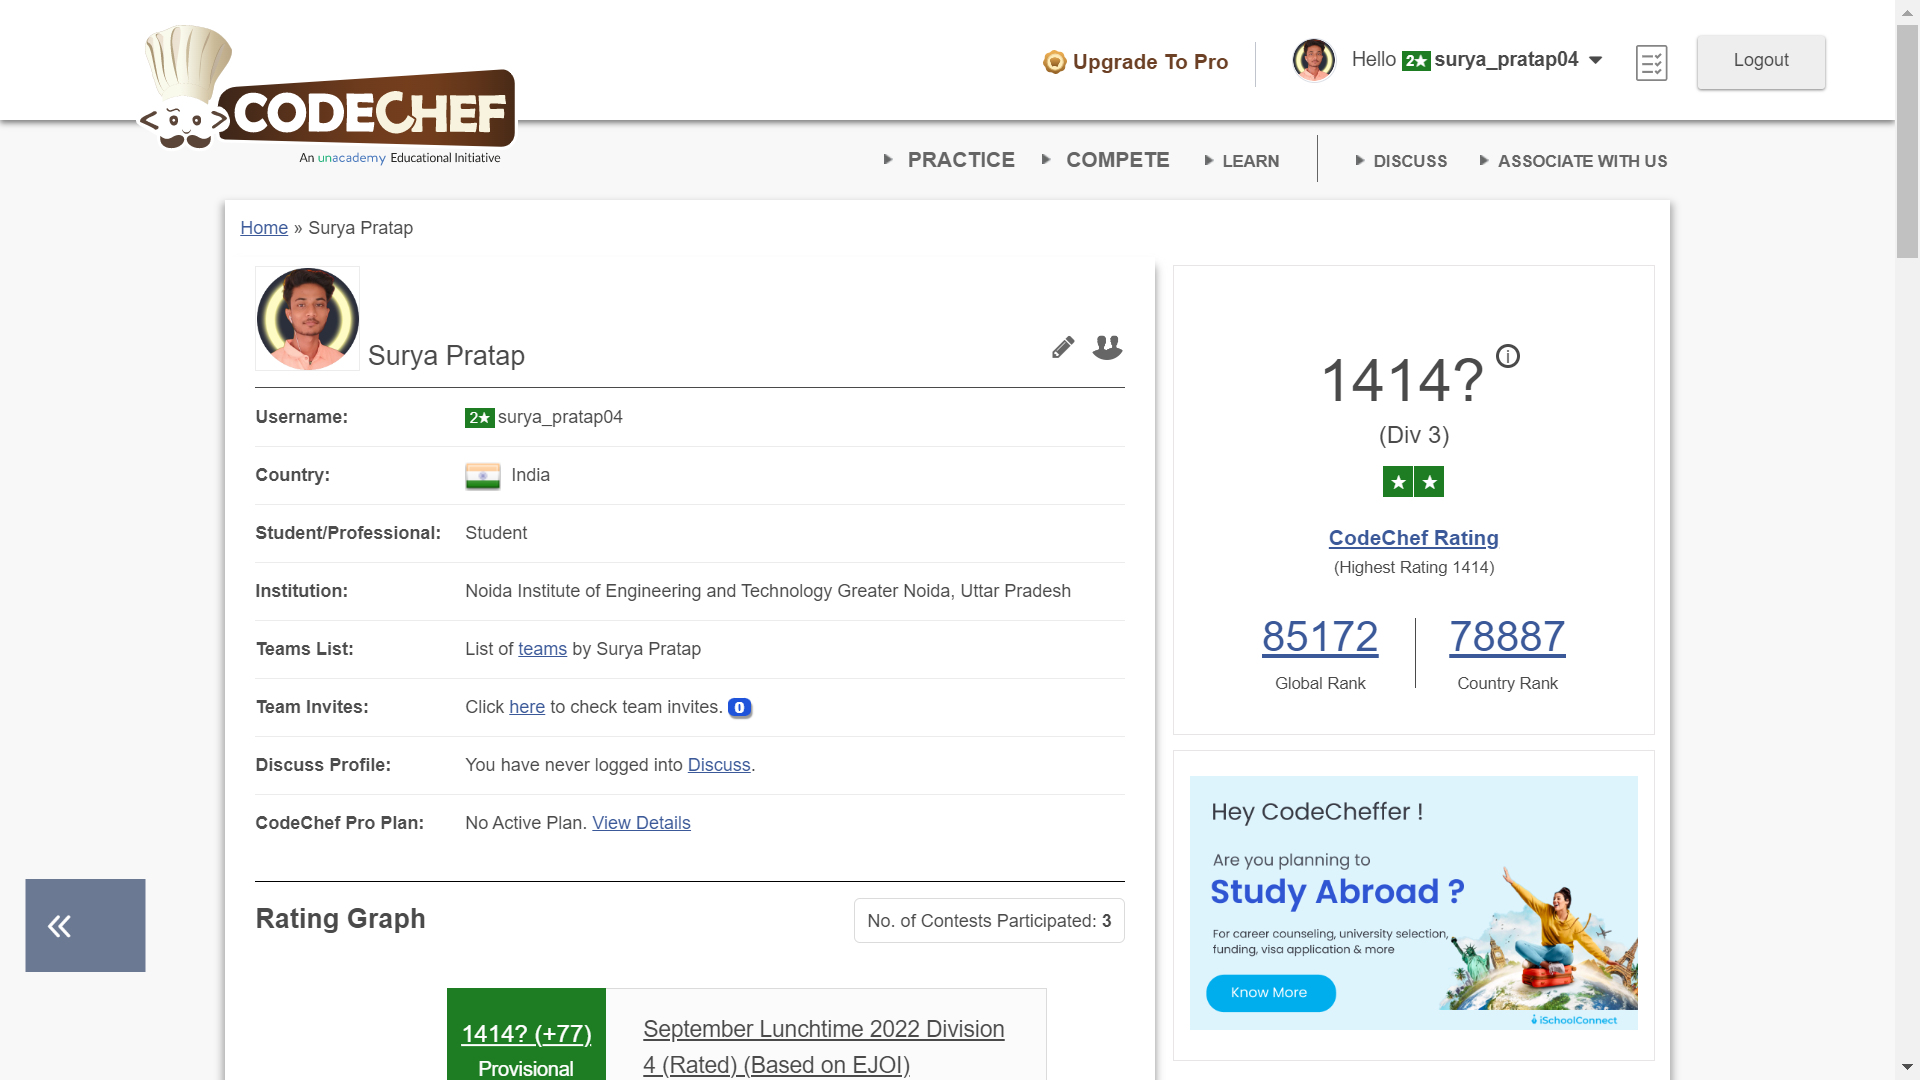Expand the left sidebar double-chevron panel
This screenshot has width=1920, height=1080.
click(85, 926)
